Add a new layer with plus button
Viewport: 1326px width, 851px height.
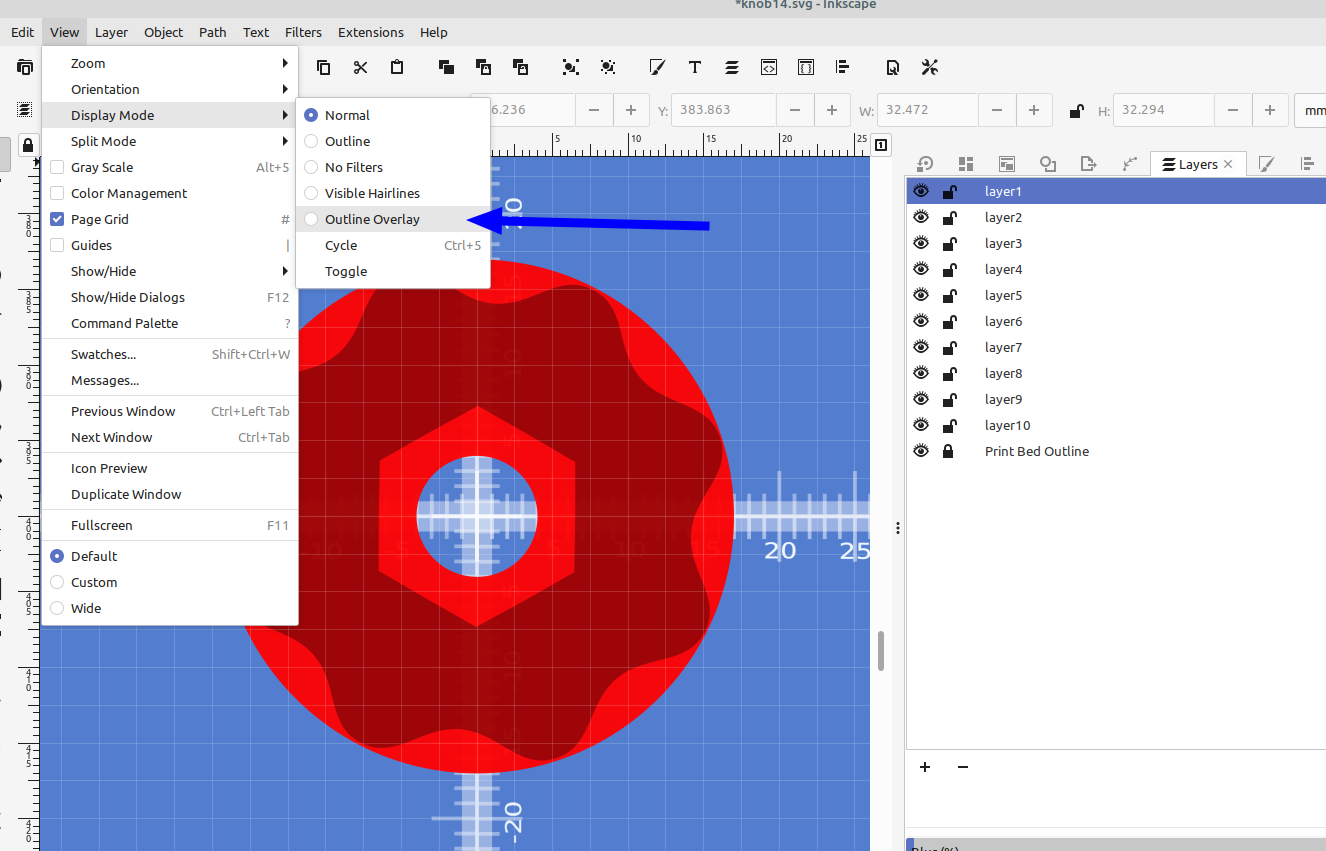coord(925,767)
